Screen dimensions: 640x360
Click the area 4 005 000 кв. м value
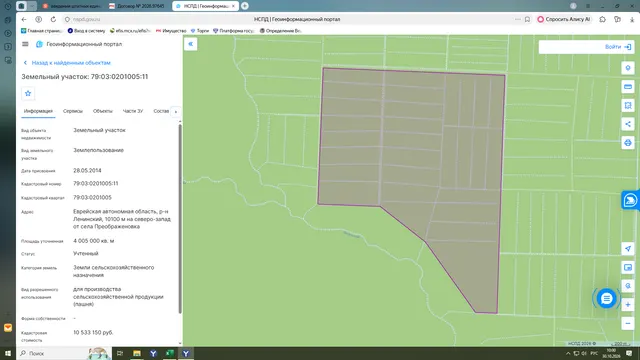[x=93, y=241]
